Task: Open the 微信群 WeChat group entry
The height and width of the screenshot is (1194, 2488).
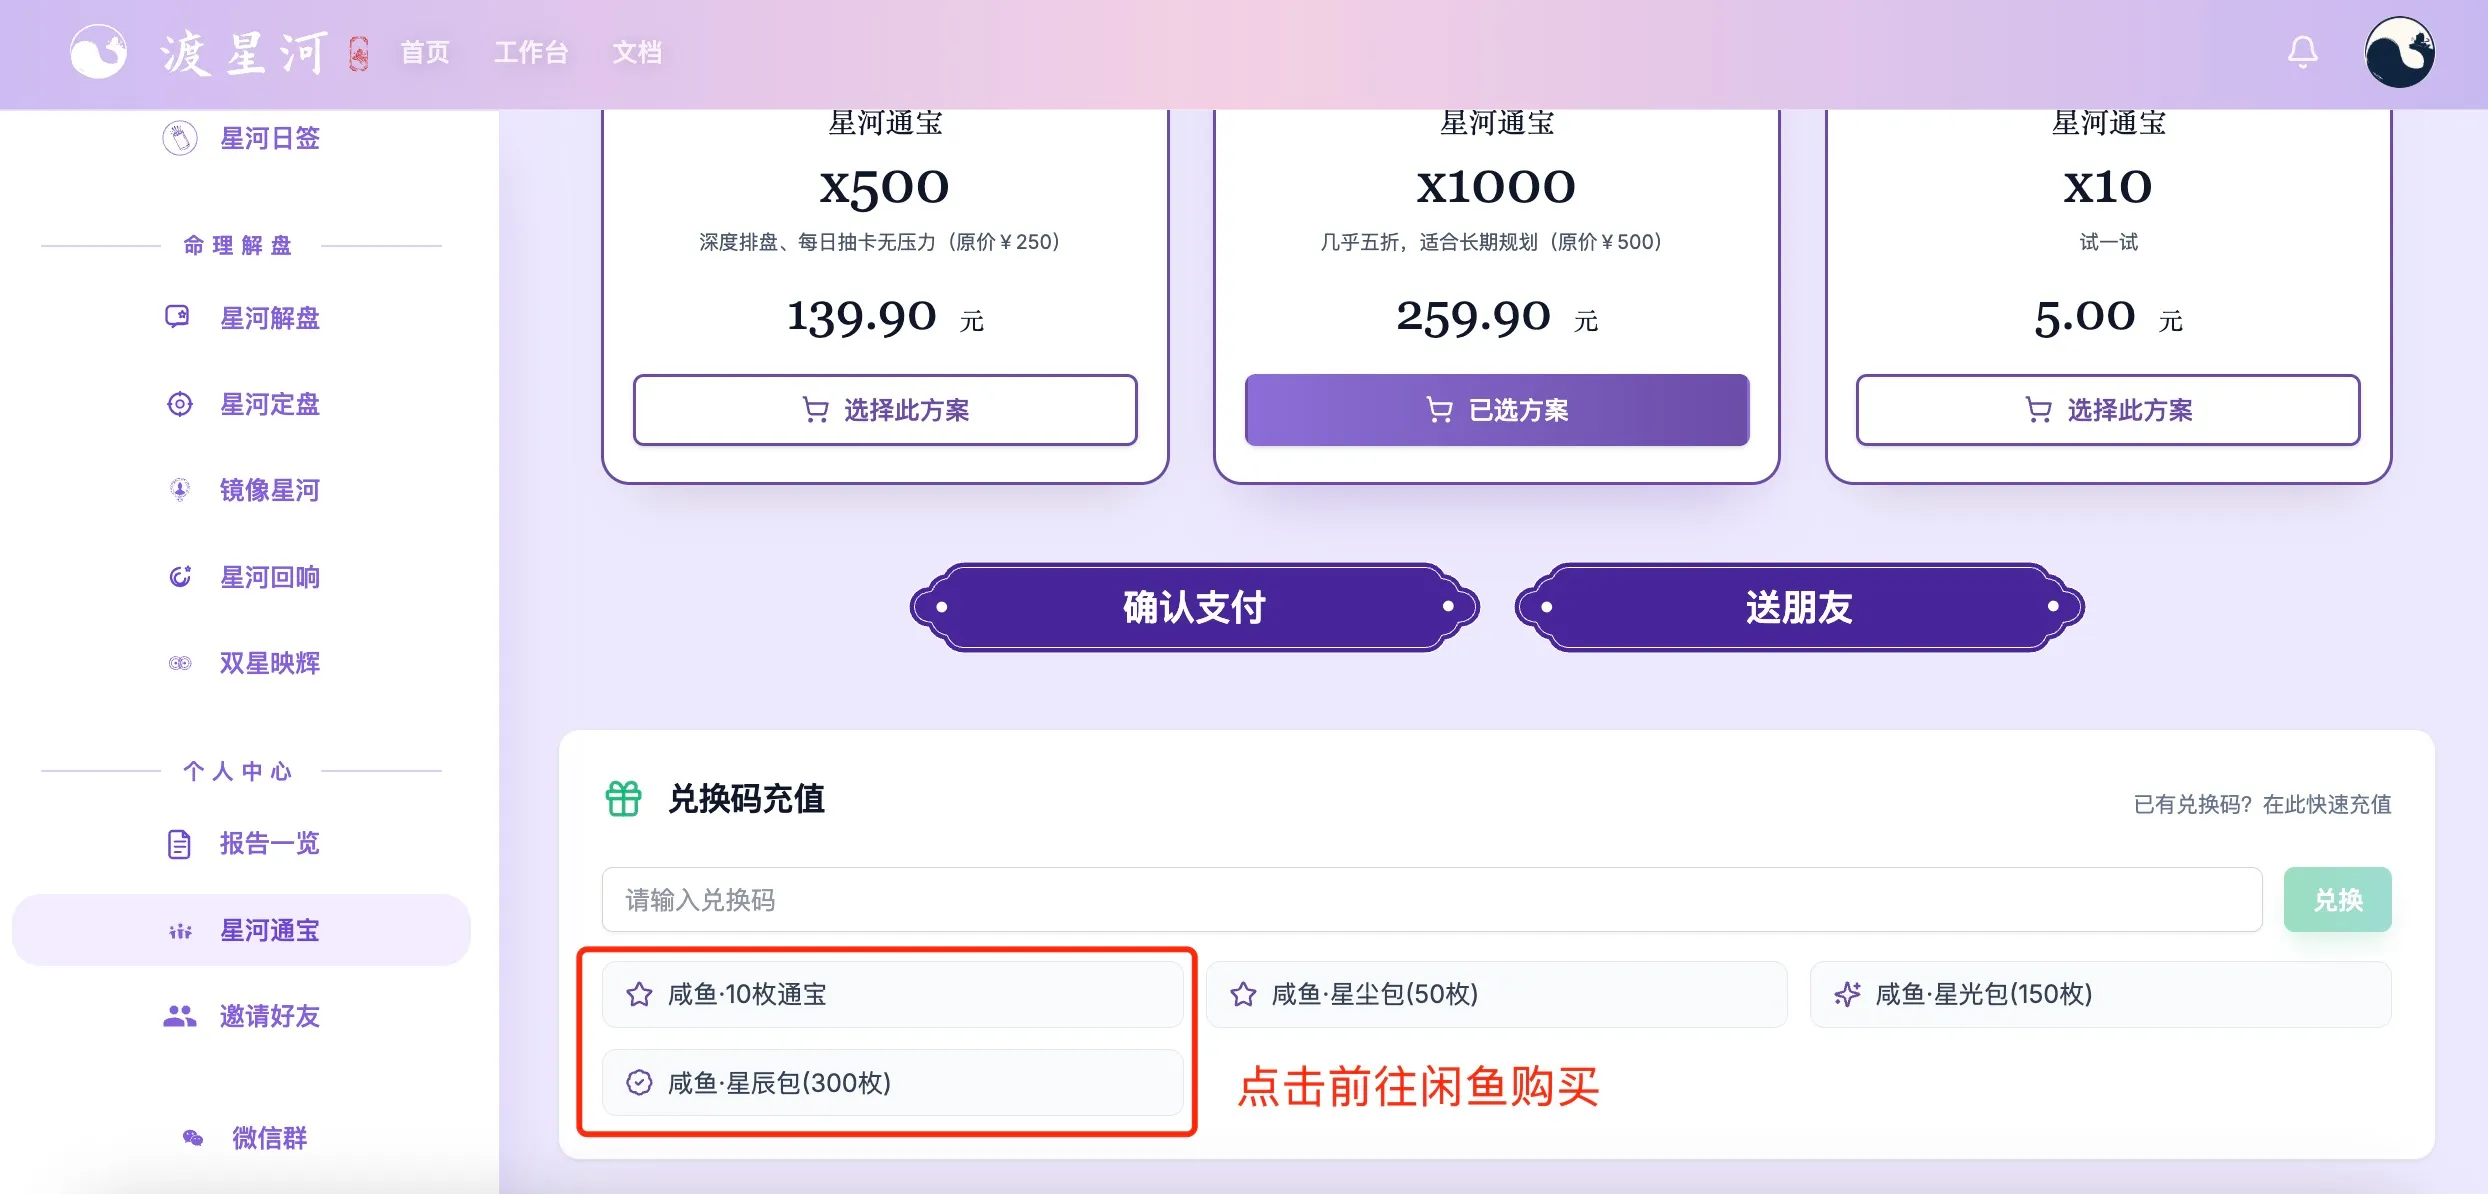Action: coord(268,1138)
